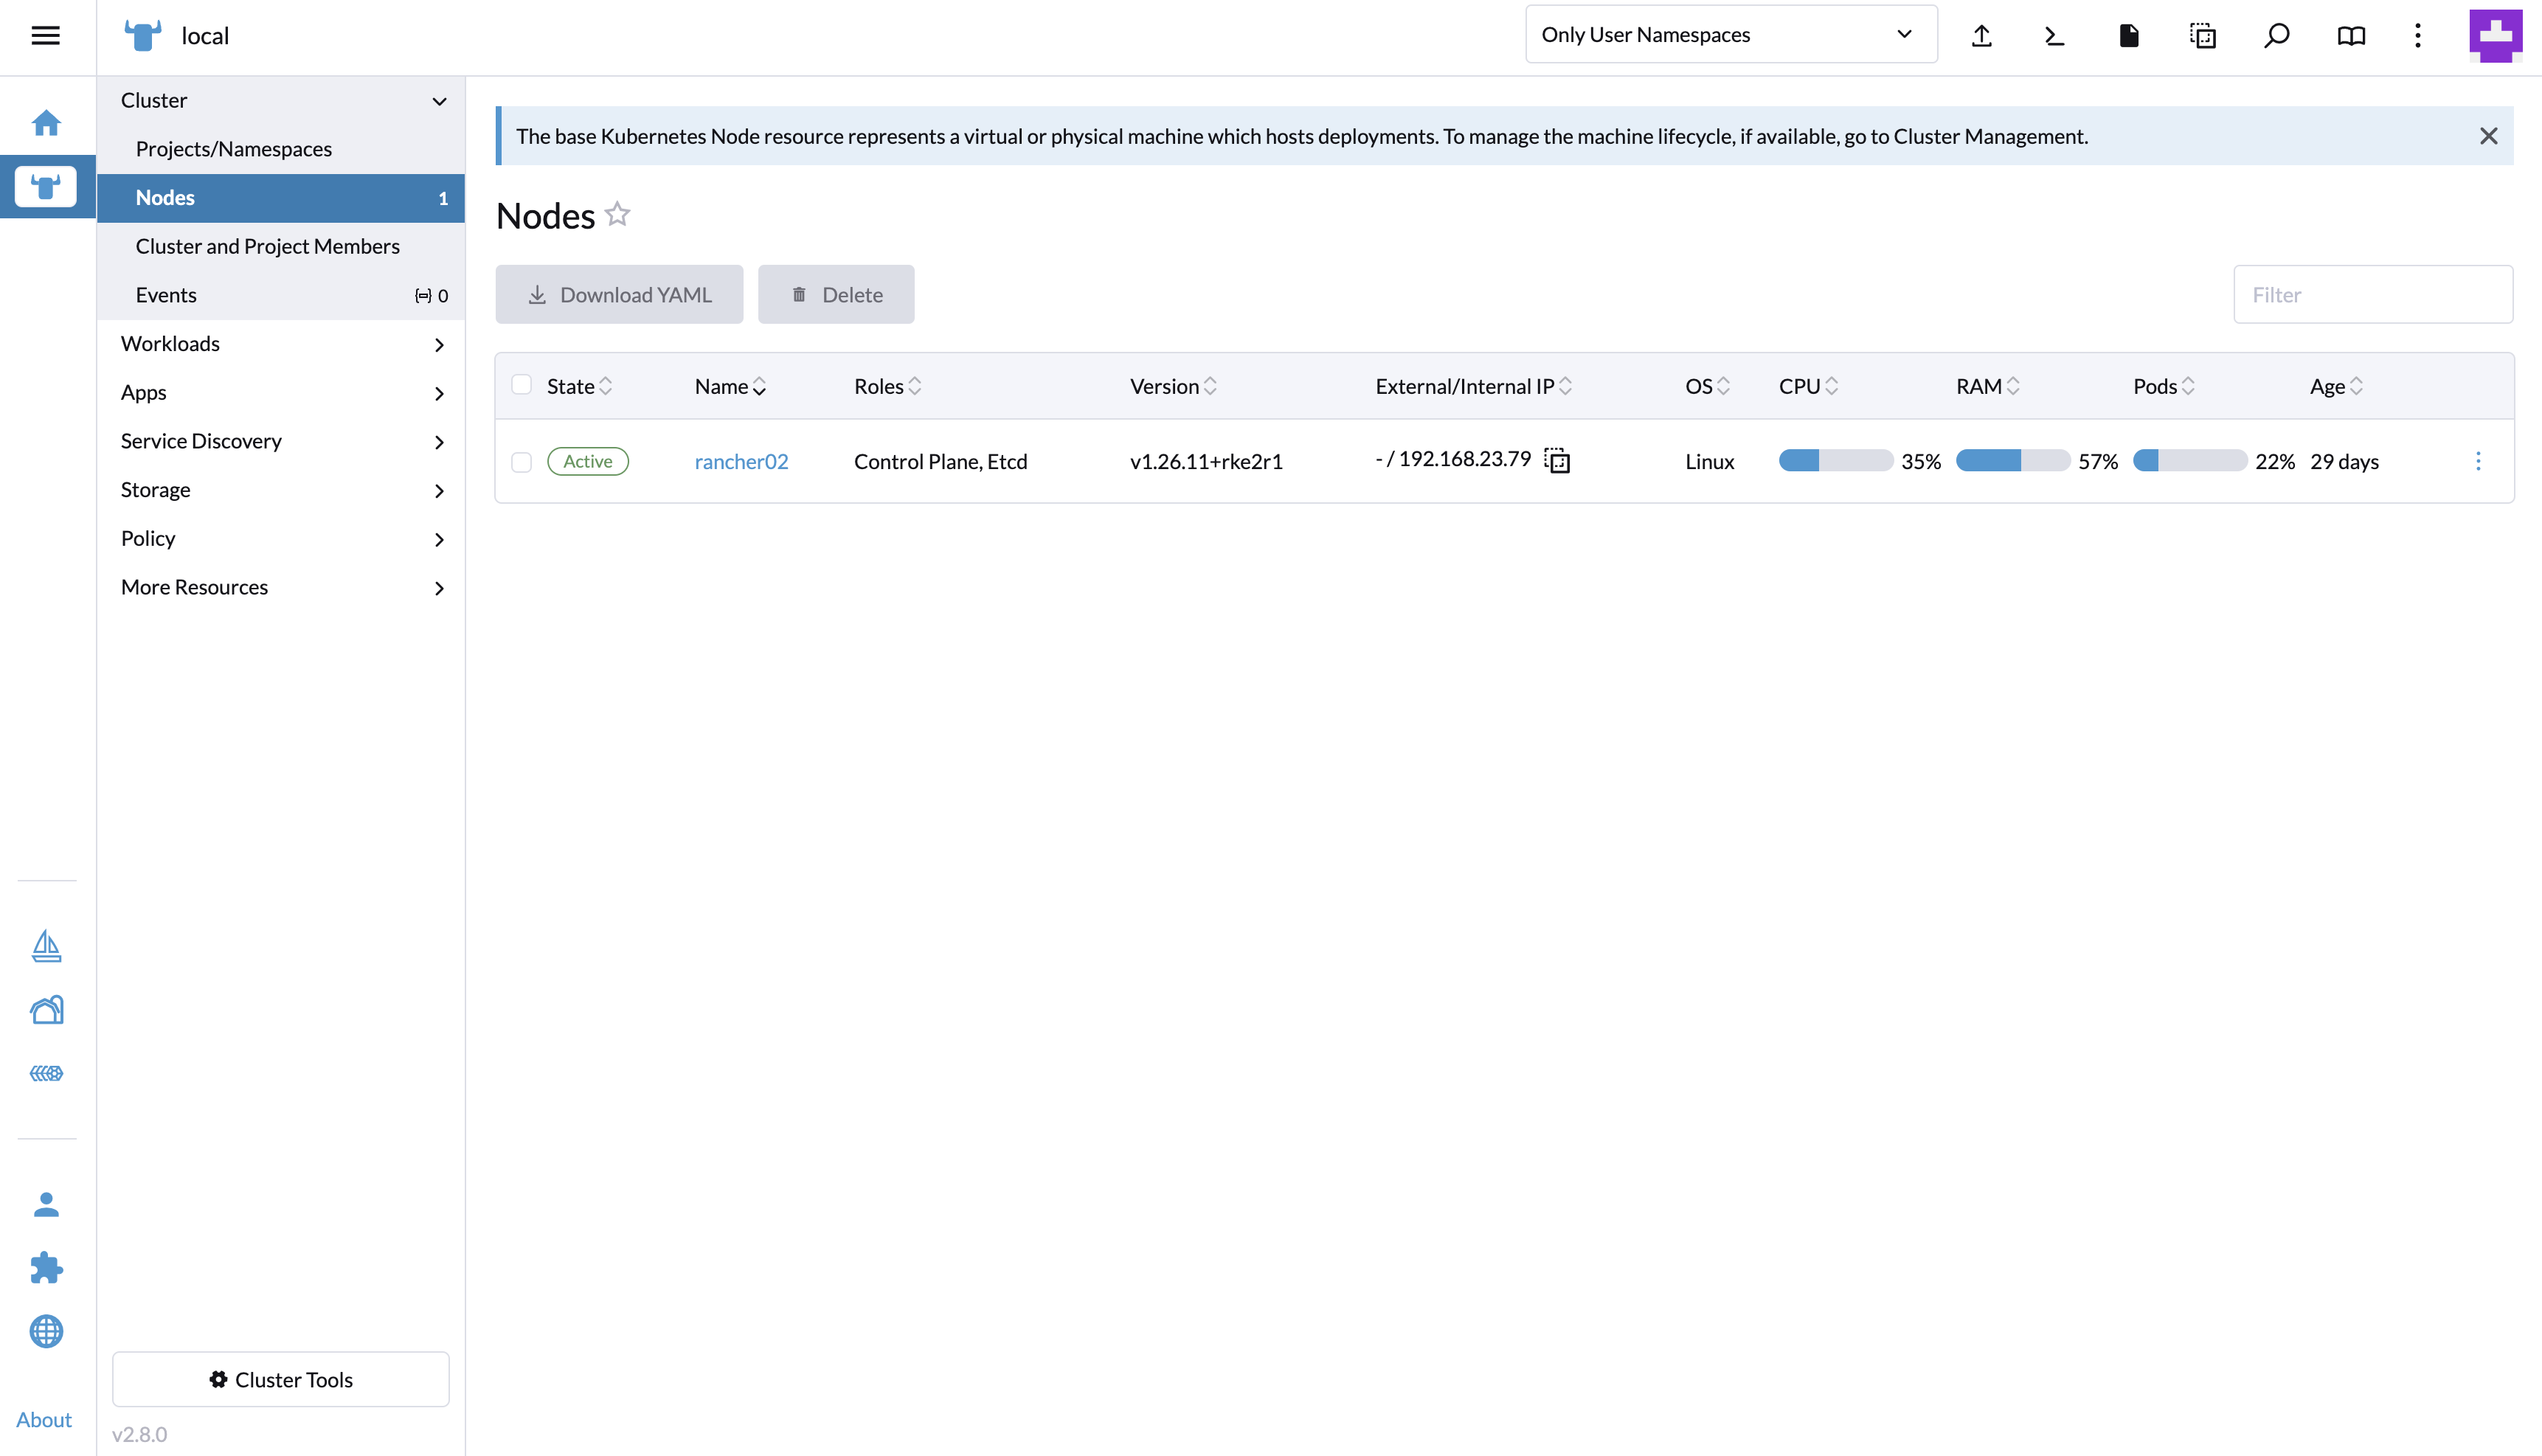Download KubeConfig file icon
This screenshot has width=2542, height=1456.
2129,36
